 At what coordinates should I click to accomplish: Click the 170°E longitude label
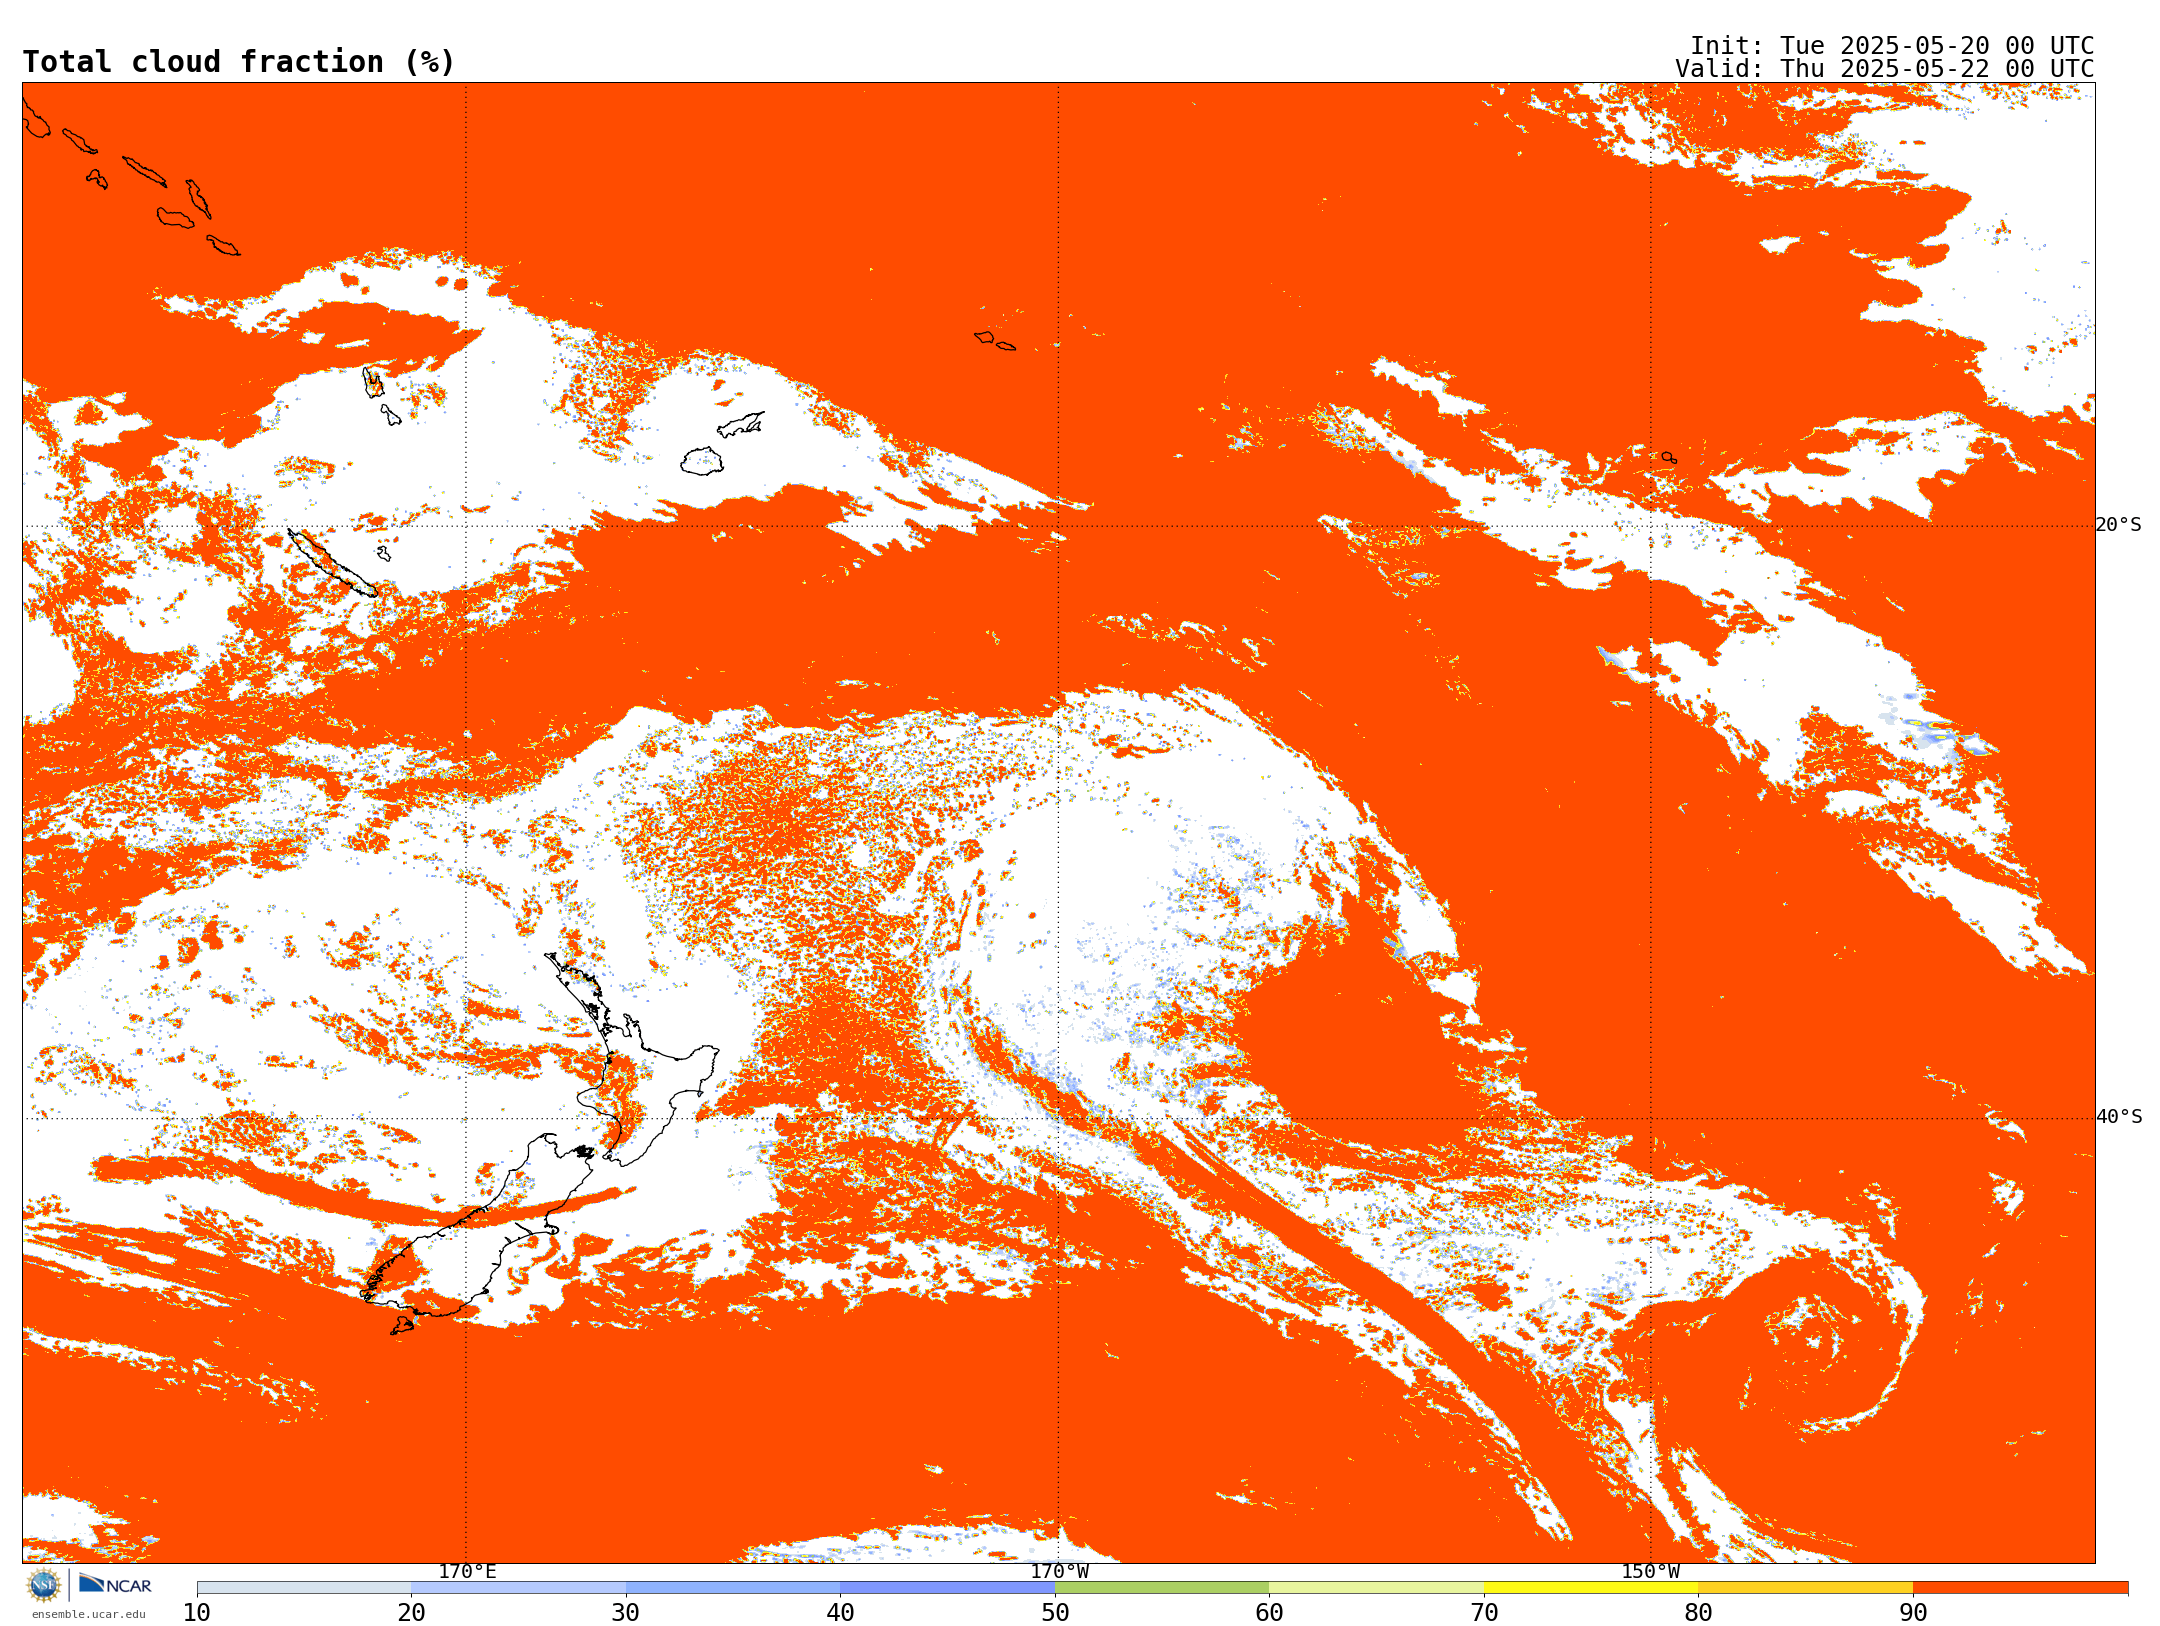pyautogui.click(x=467, y=1571)
